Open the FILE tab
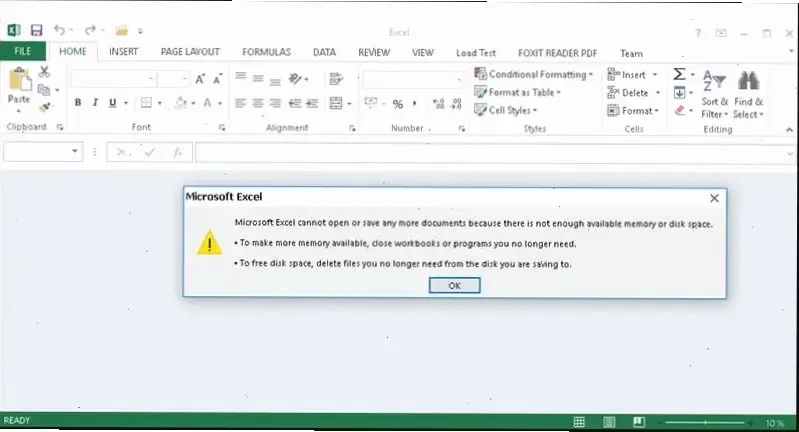Screen dimensions: 799x432 click(x=22, y=51)
